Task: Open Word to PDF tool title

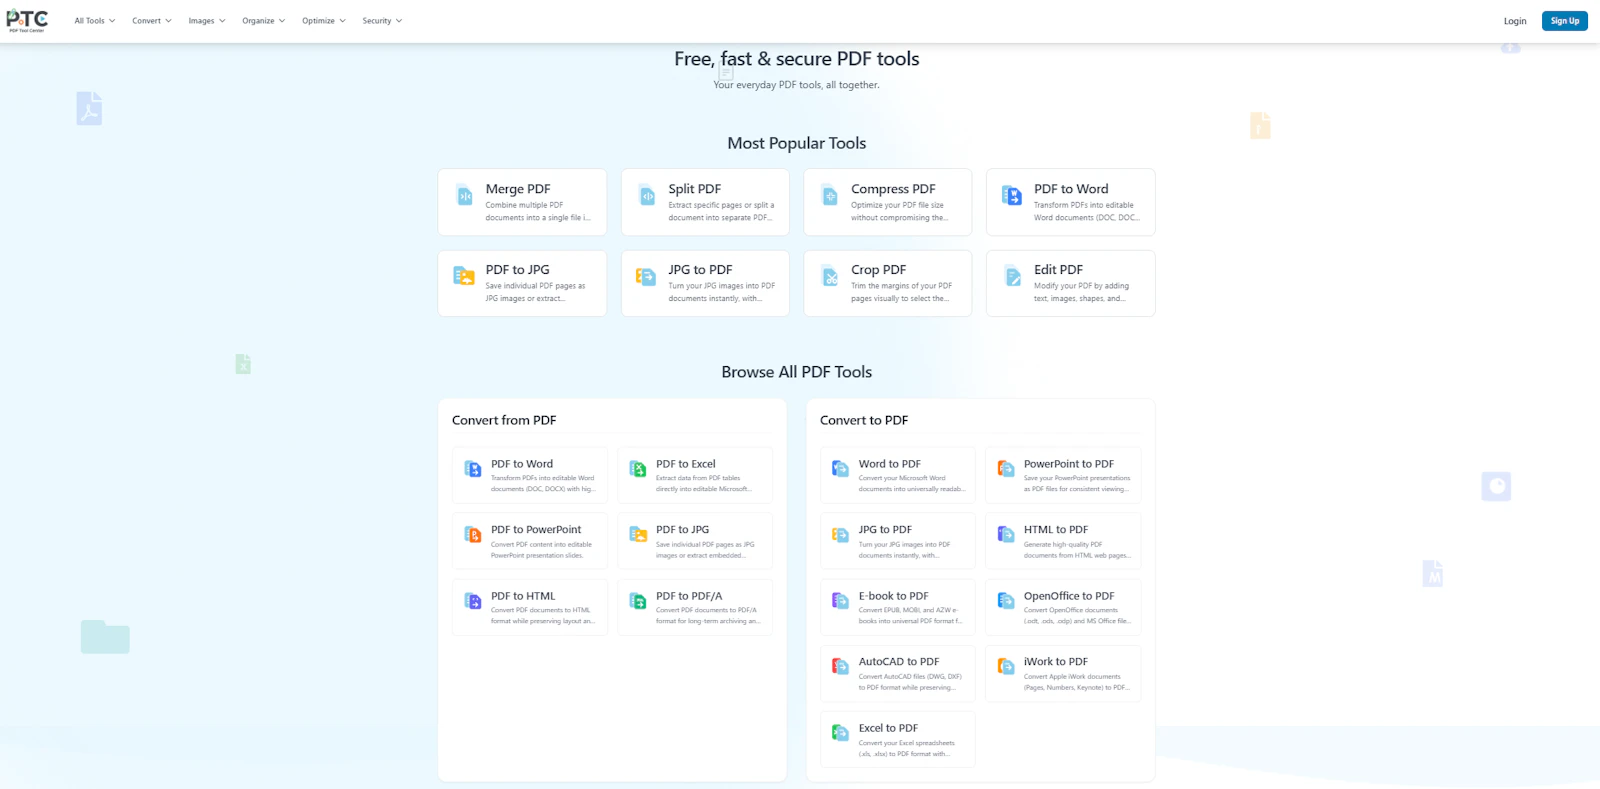Action: 890,464
